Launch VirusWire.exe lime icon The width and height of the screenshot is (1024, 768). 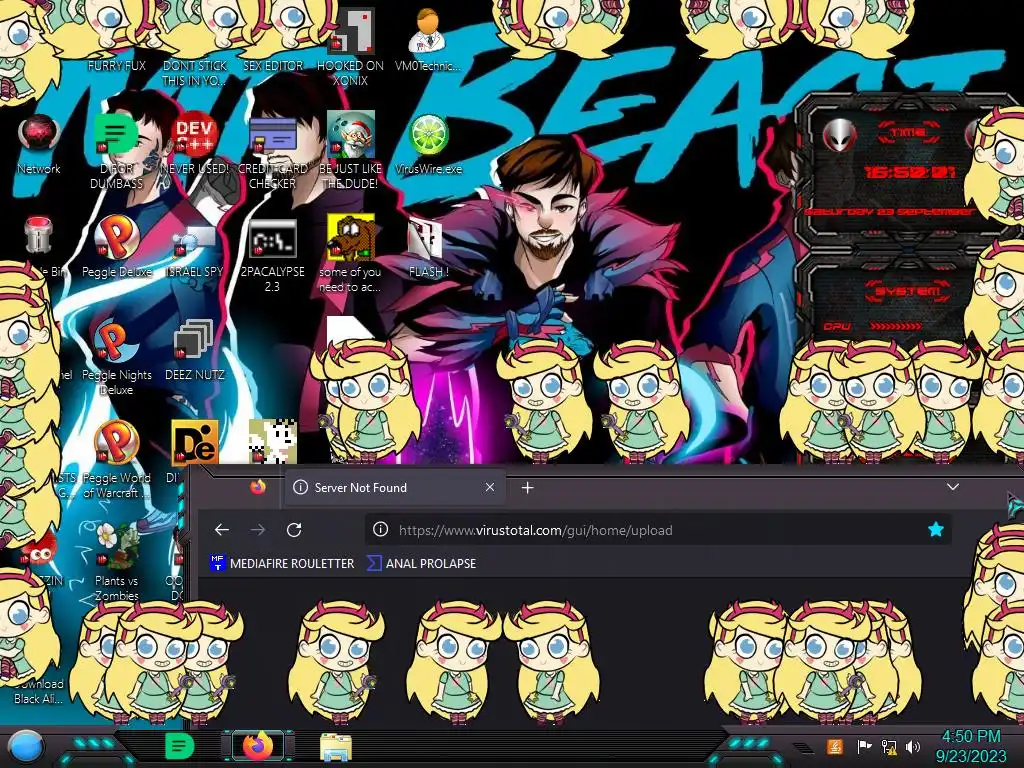[428, 136]
